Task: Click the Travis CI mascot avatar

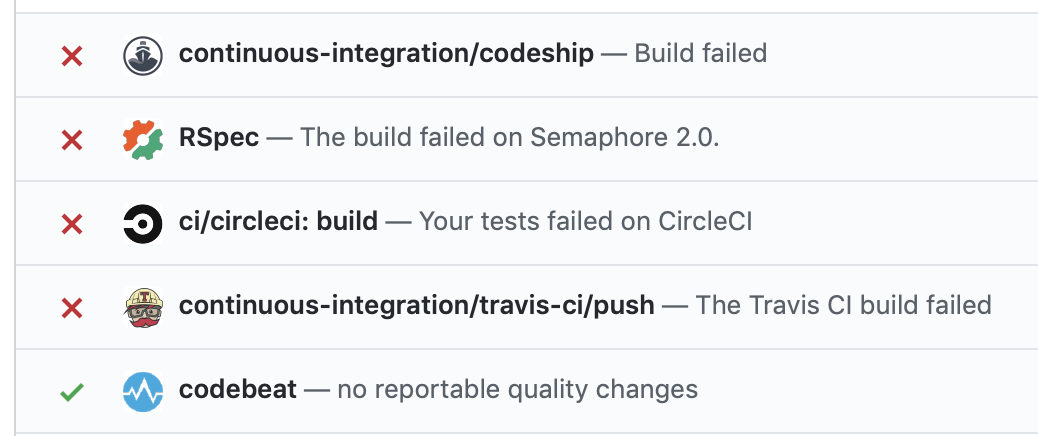Action: click(142, 307)
